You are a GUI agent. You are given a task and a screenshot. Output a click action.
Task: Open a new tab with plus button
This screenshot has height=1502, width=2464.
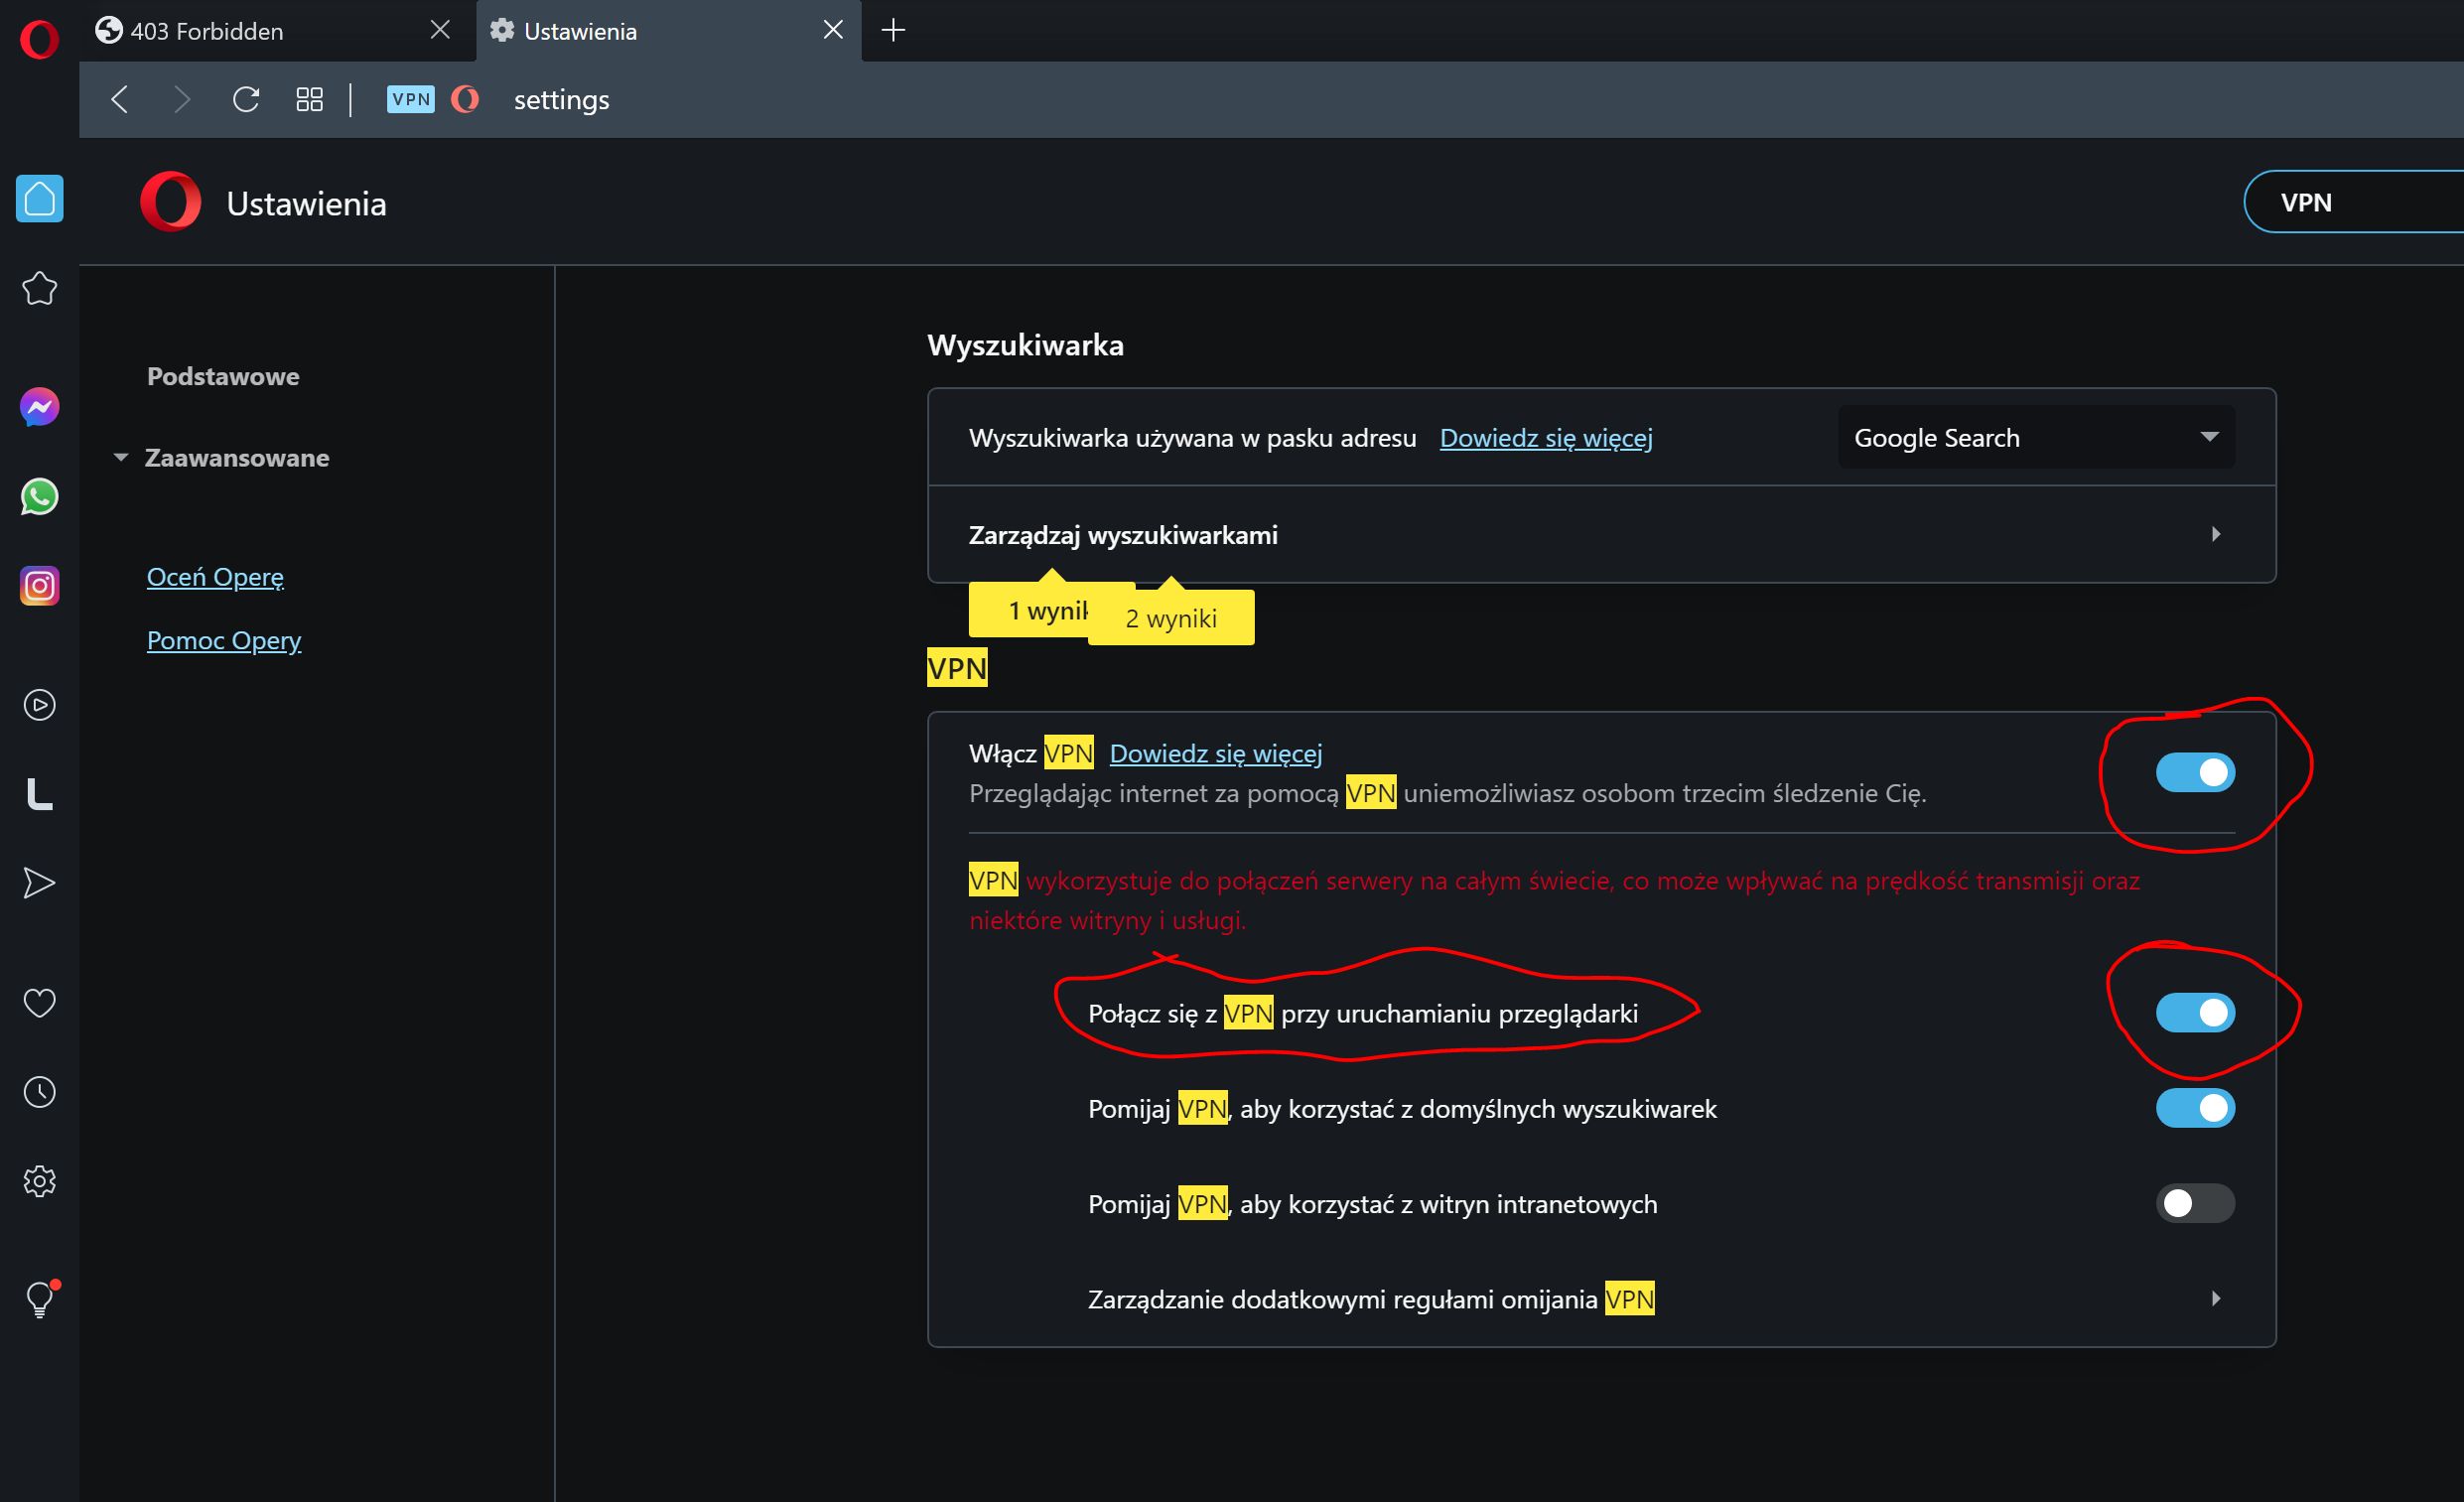tap(893, 30)
